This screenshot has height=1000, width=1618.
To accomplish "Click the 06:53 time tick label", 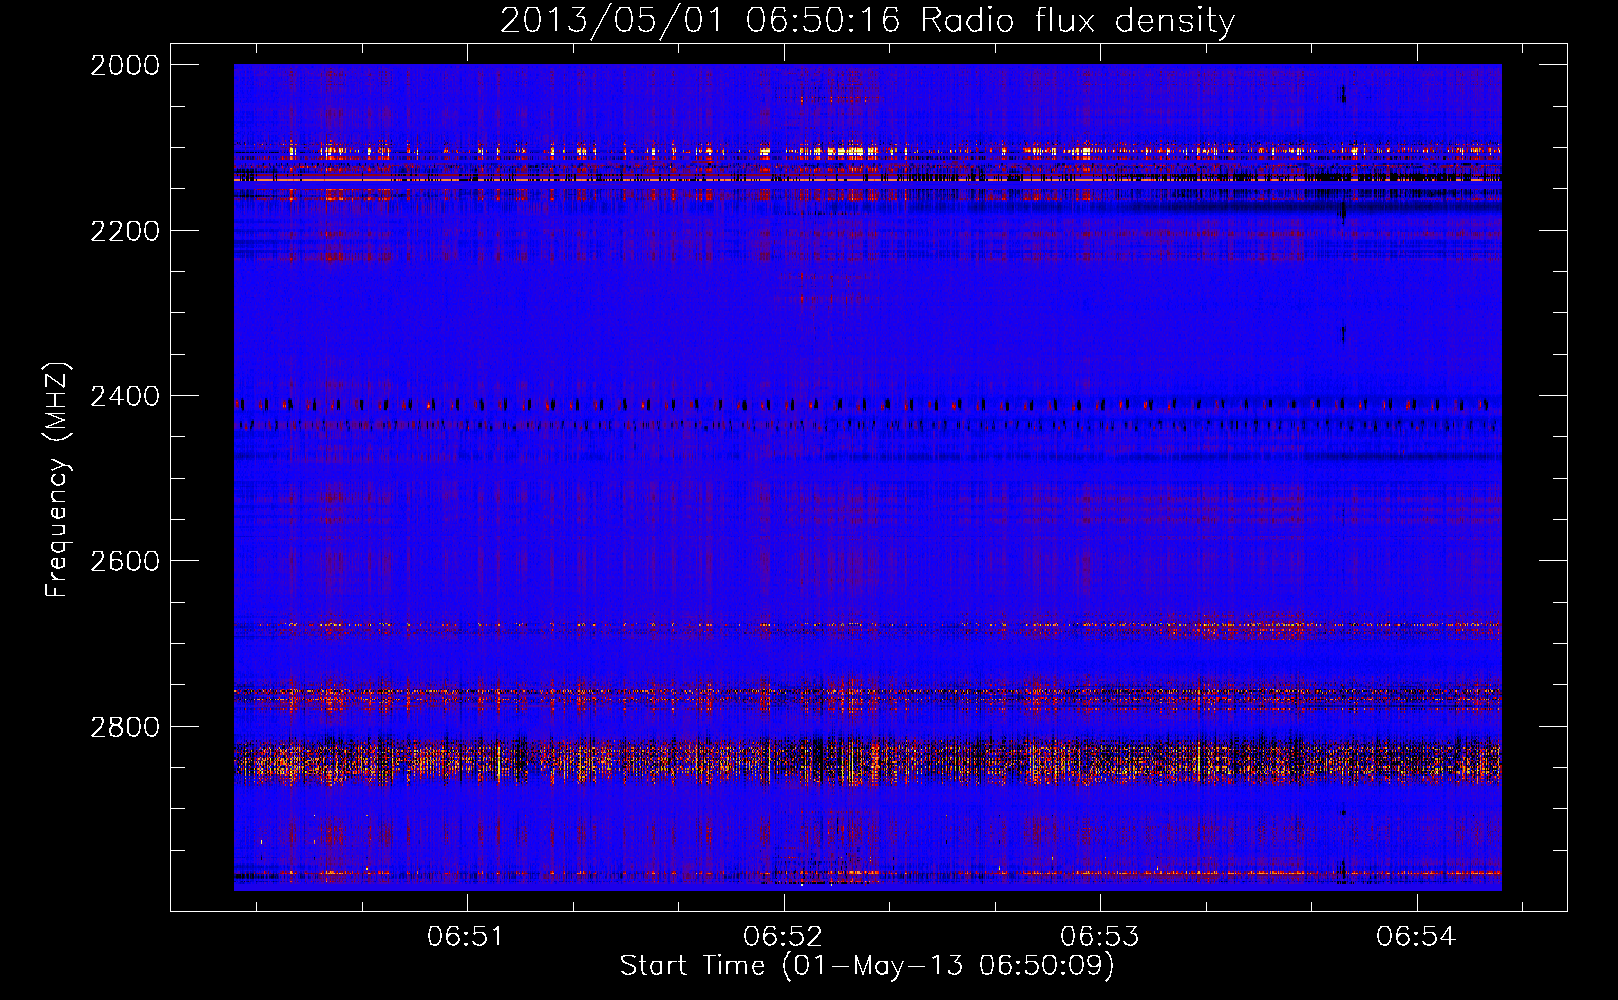I will pyautogui.click(x=1100, y=937).
